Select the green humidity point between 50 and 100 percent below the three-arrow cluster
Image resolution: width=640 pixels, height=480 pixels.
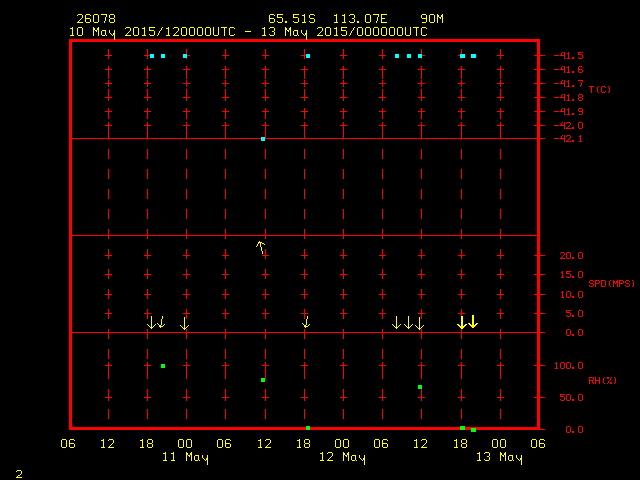click(x=420, y=387)
